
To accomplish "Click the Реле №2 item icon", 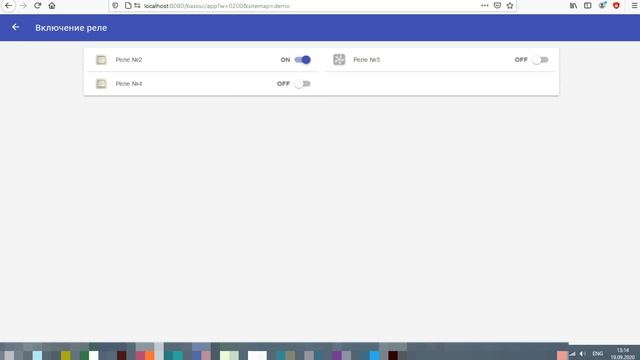I will 101,60.
